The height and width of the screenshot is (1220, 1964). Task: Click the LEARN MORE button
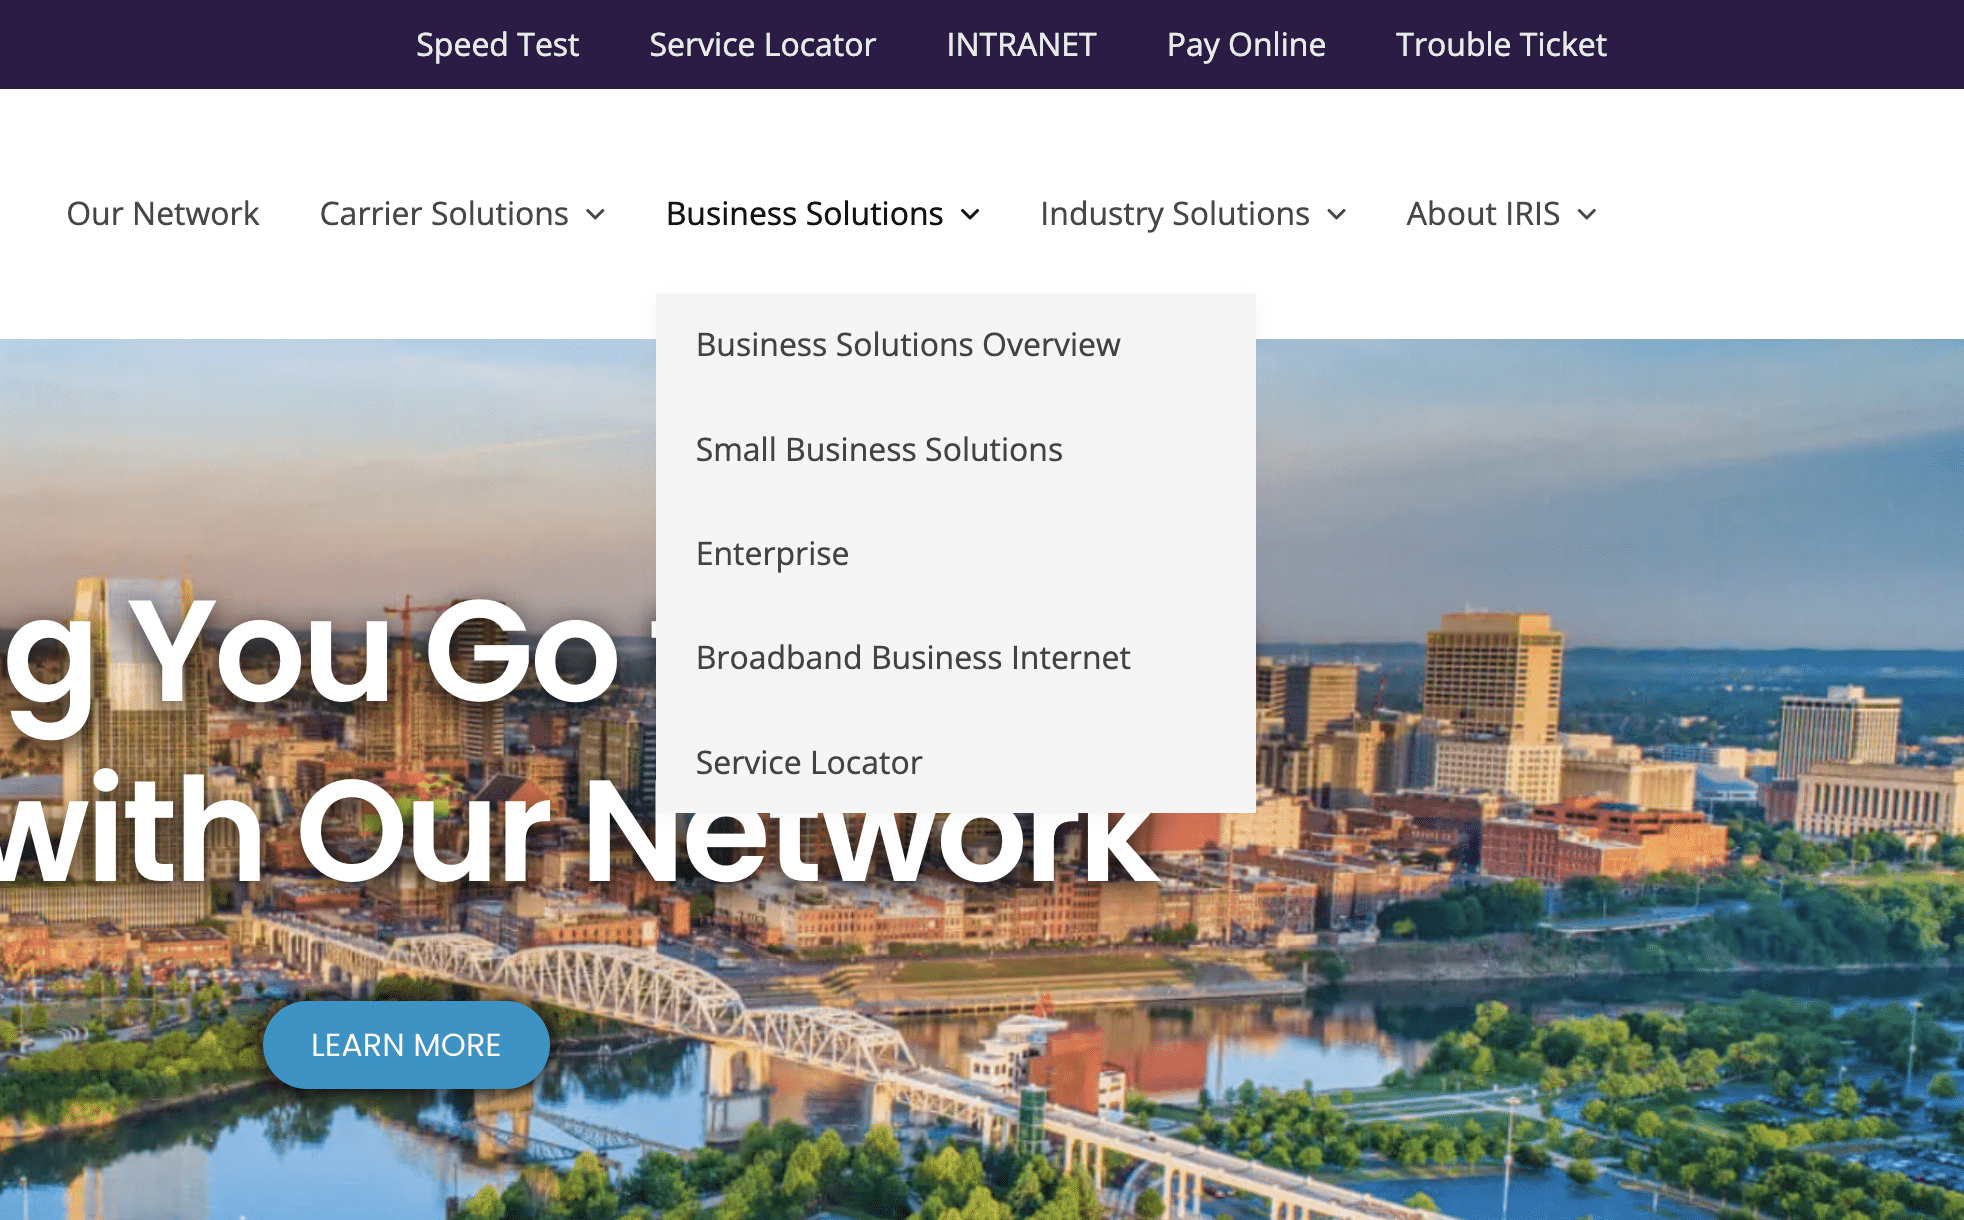406,1045
